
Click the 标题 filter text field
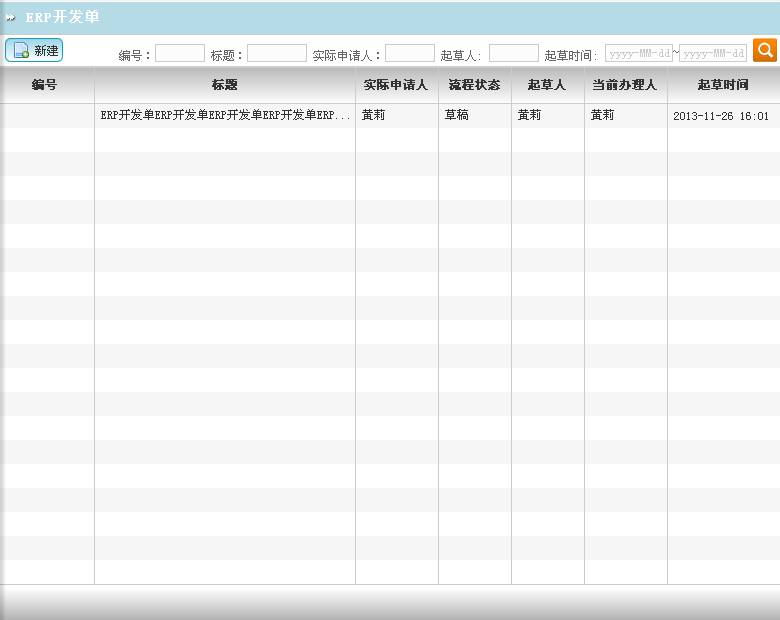coord(276,53)
